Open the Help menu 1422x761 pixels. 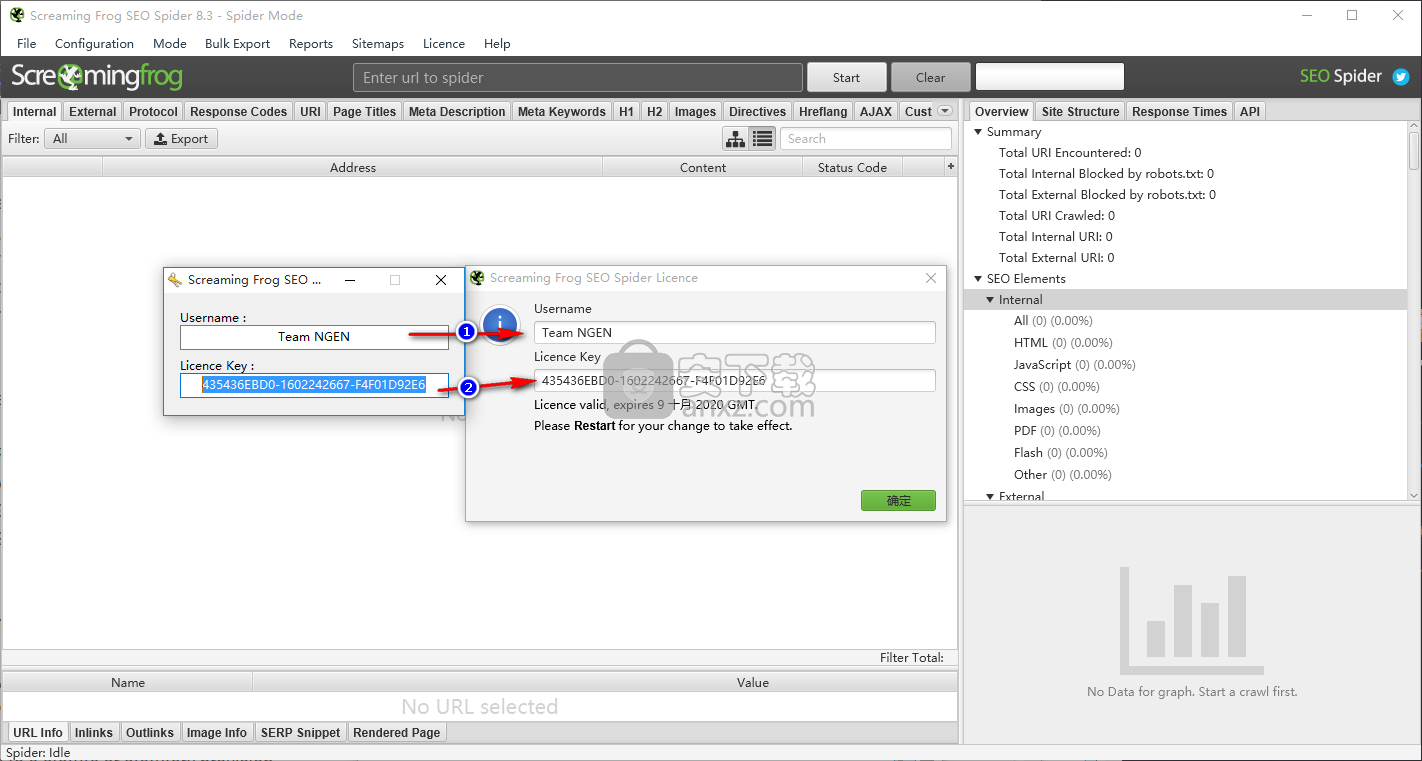(497, 44)
